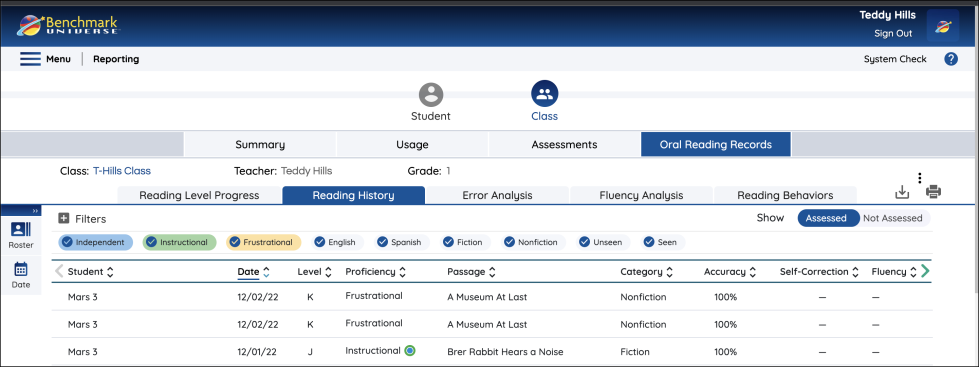This screenshot has height=367, width=979.
Task: Toggle the Seen filter chip
Action: pos(663,242)
